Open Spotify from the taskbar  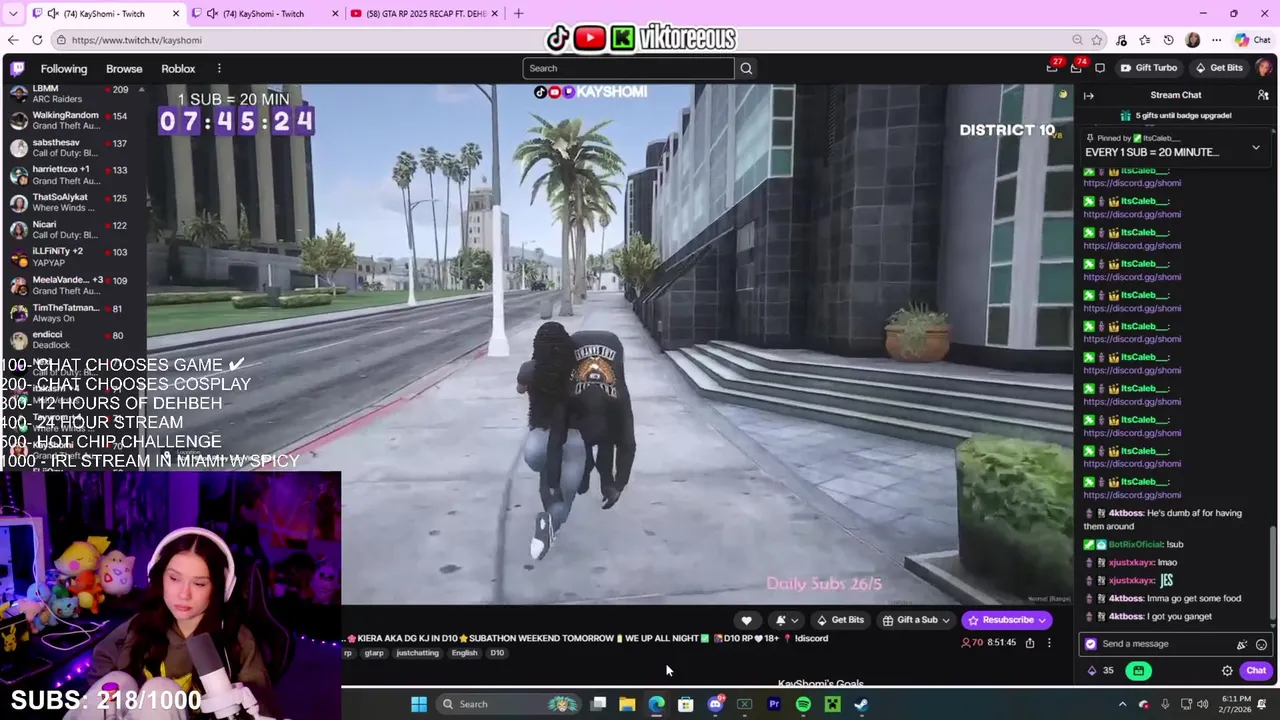[803, 704]
